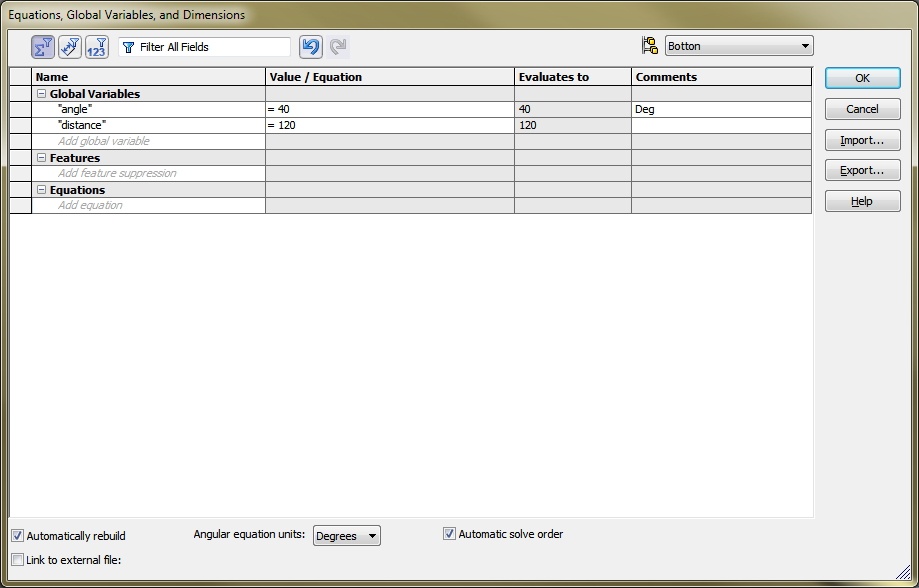This screenshot has width=919, height=588.
Task: Click the Features section label
Action: [74, 158]
